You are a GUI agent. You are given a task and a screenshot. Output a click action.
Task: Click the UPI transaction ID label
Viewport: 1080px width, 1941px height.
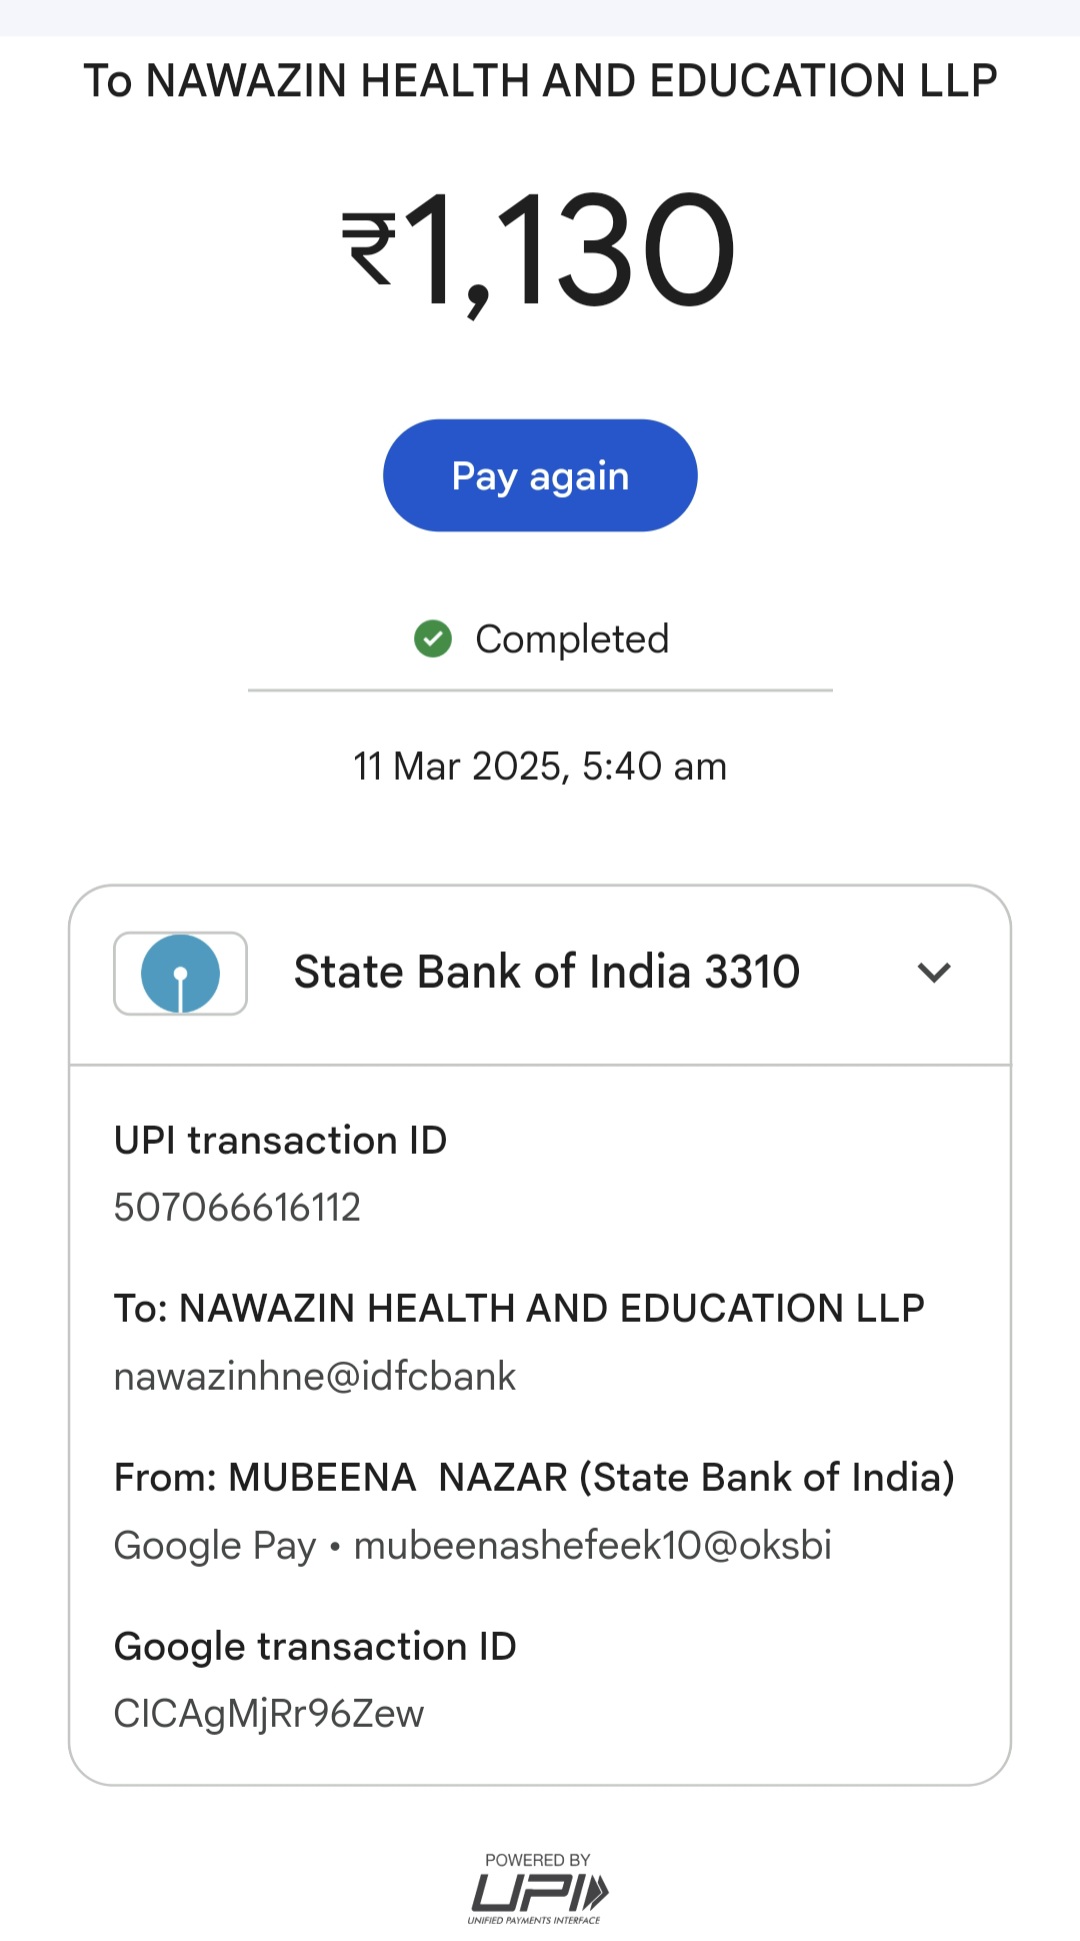[x=280, y=1141]
